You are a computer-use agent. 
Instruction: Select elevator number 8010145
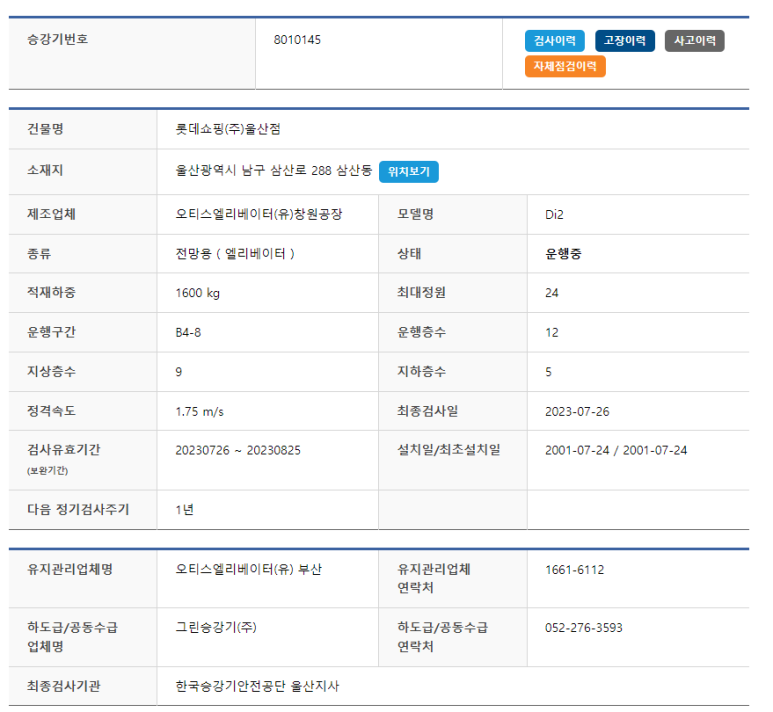click(297, 39)
